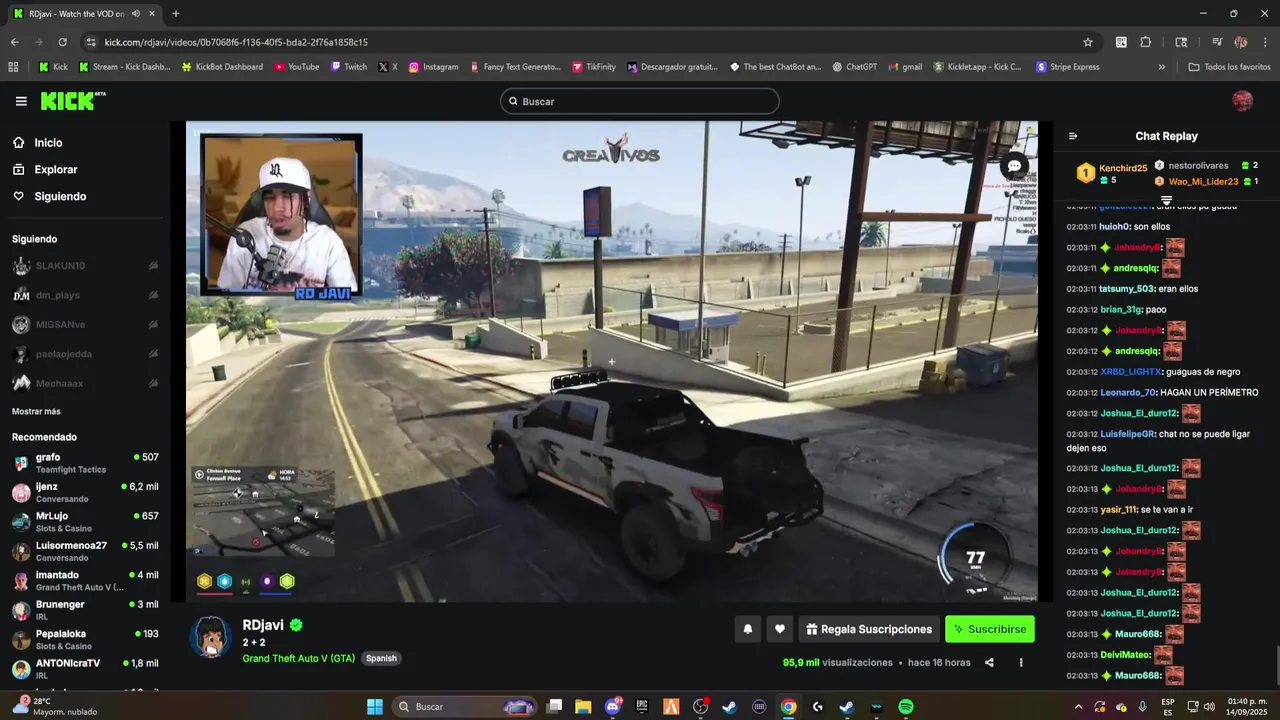
Task: Open the Explorar section
Action: [x=56, y=170]
